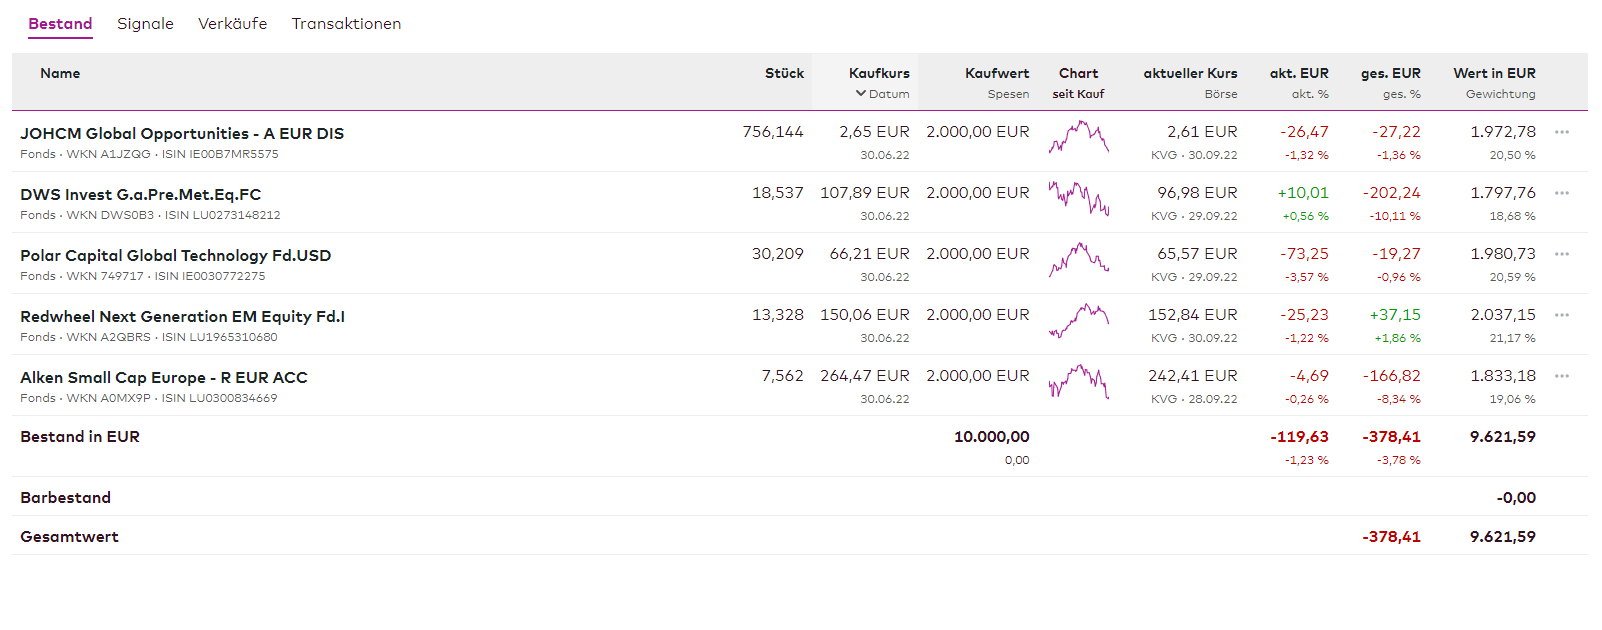Sort table by Stück column header
Screen dimensions: 1602x630
784,73
